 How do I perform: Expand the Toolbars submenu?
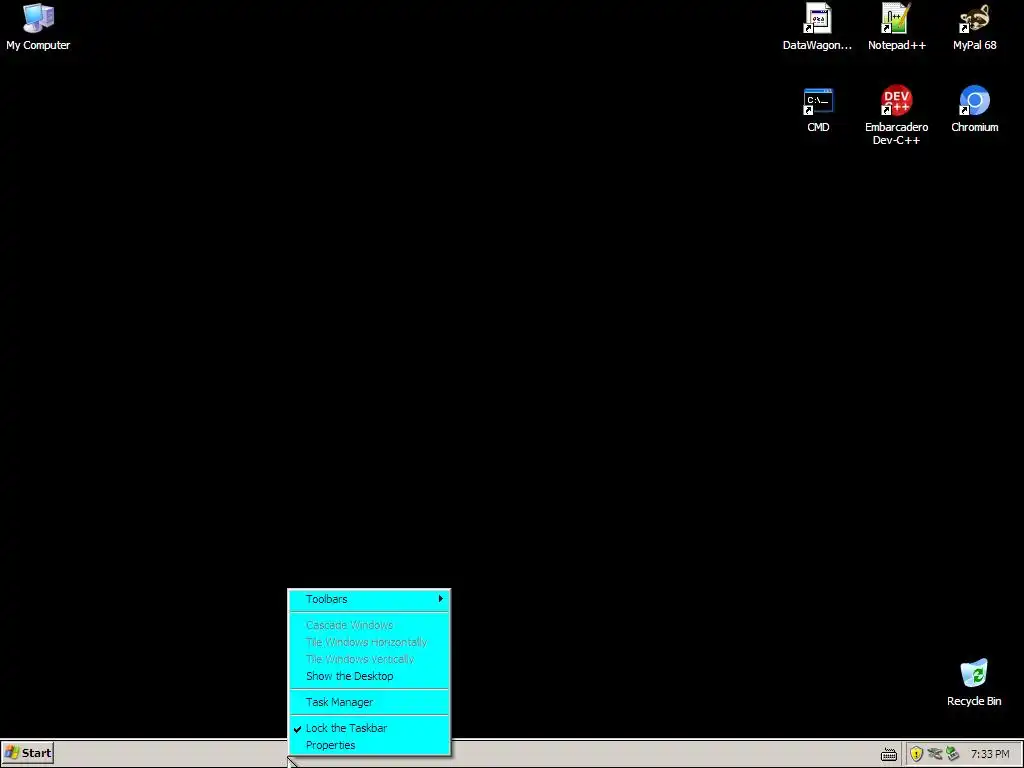click(x=369, y=599)
